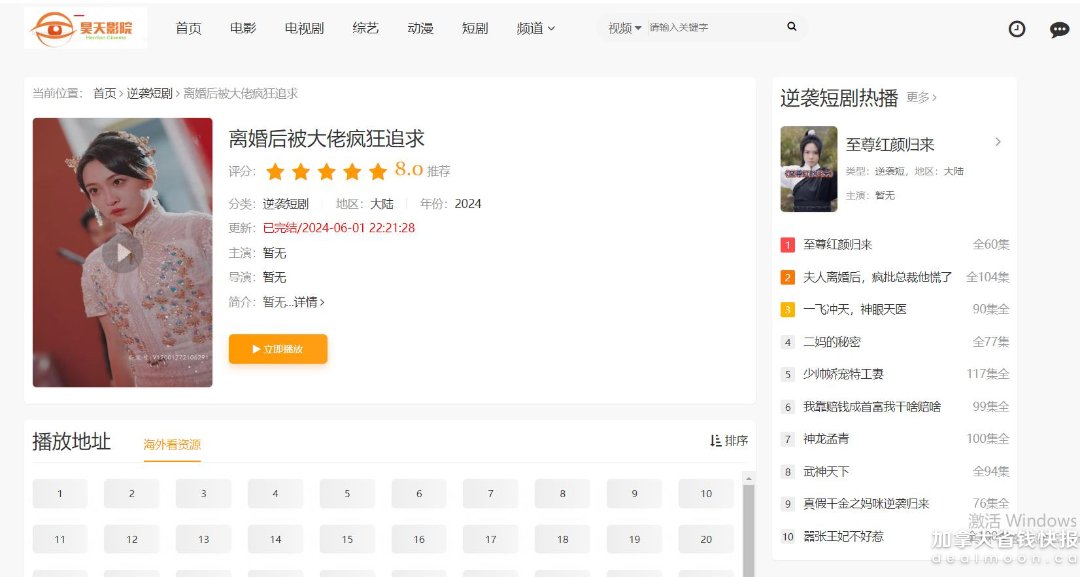Click the arrow icon beside 至尊红颜归来

[997, 142]
